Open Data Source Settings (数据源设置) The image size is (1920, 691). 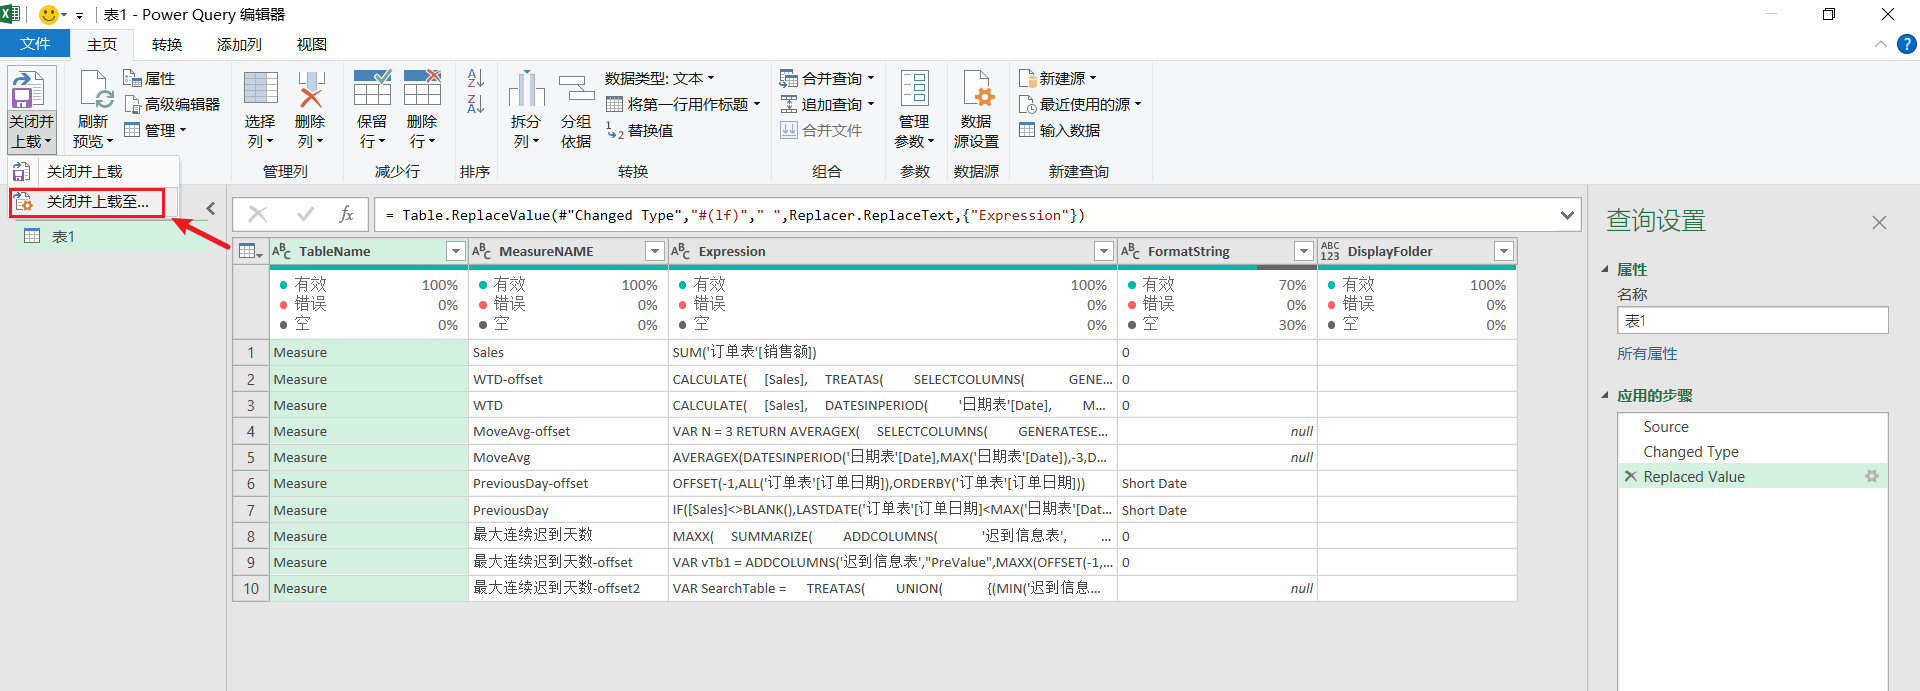[x=976, y=89]
